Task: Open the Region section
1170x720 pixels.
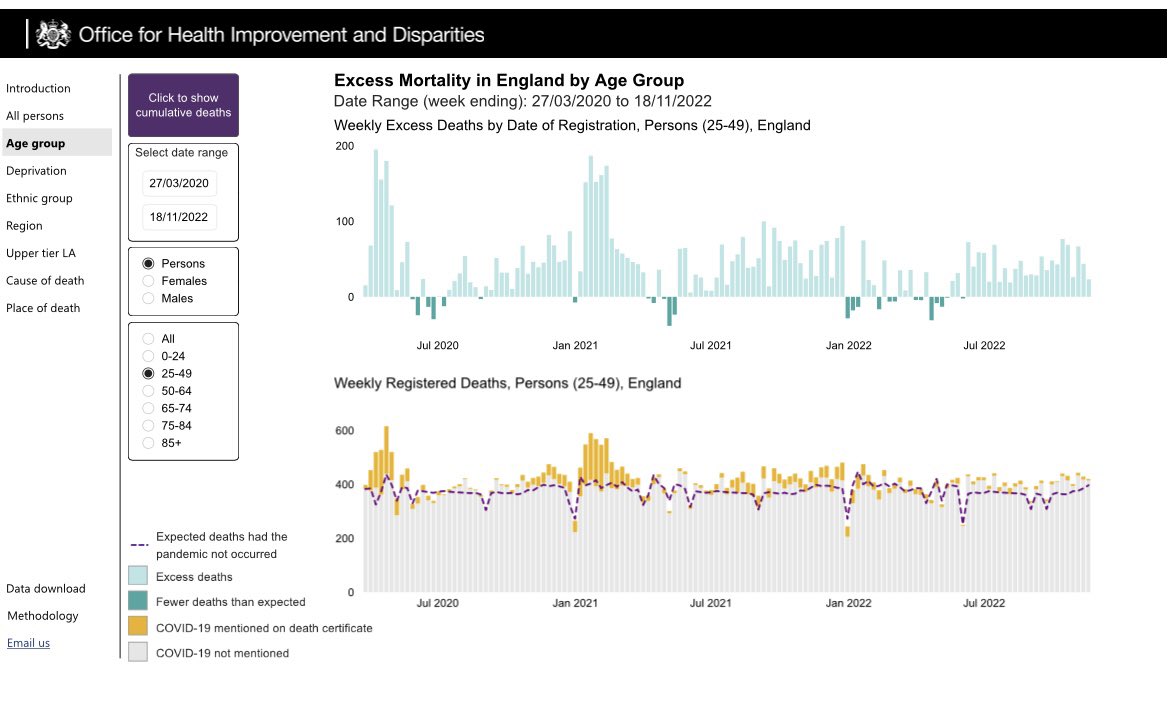Action: point(25,226)
